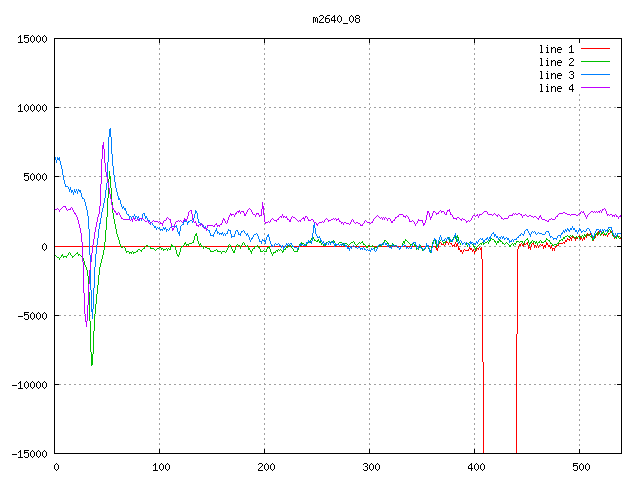Click y-axis label 15000

coord(32,39)
